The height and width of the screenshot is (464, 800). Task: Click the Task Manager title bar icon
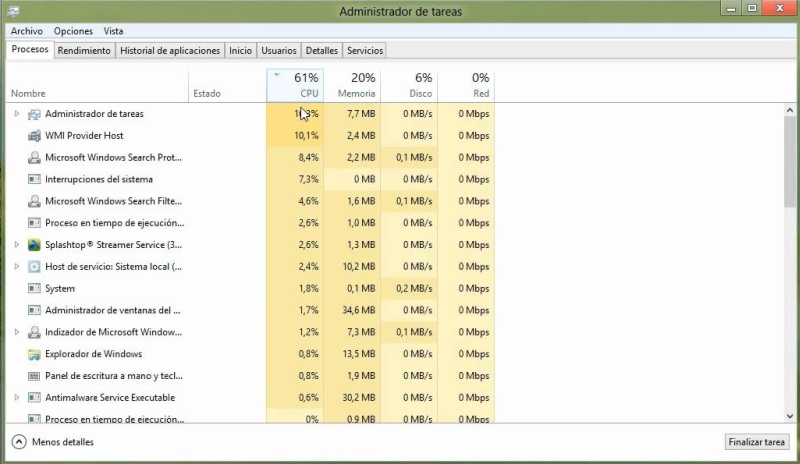tap(13, 11)
